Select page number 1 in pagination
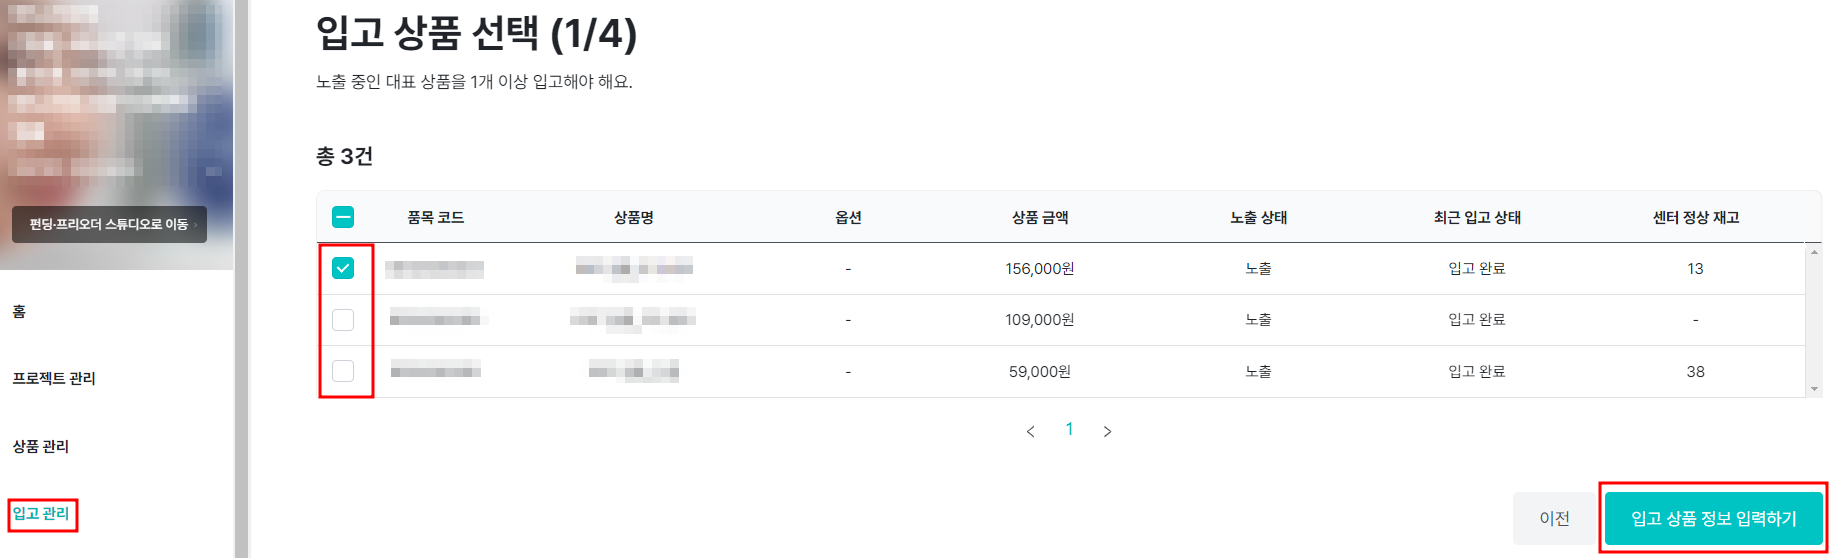Image resolution: width=1842 pixels, height=558 pixels. point(1069,429)
